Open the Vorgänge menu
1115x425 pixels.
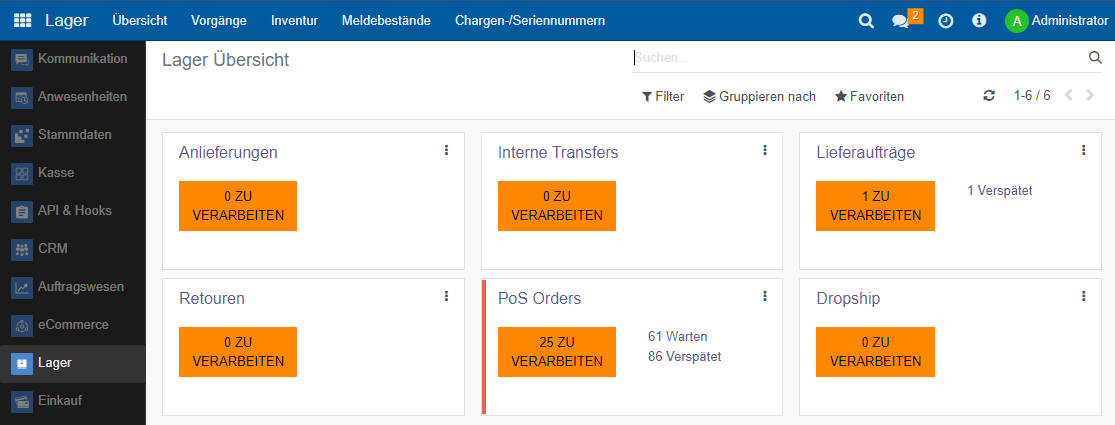219,20
